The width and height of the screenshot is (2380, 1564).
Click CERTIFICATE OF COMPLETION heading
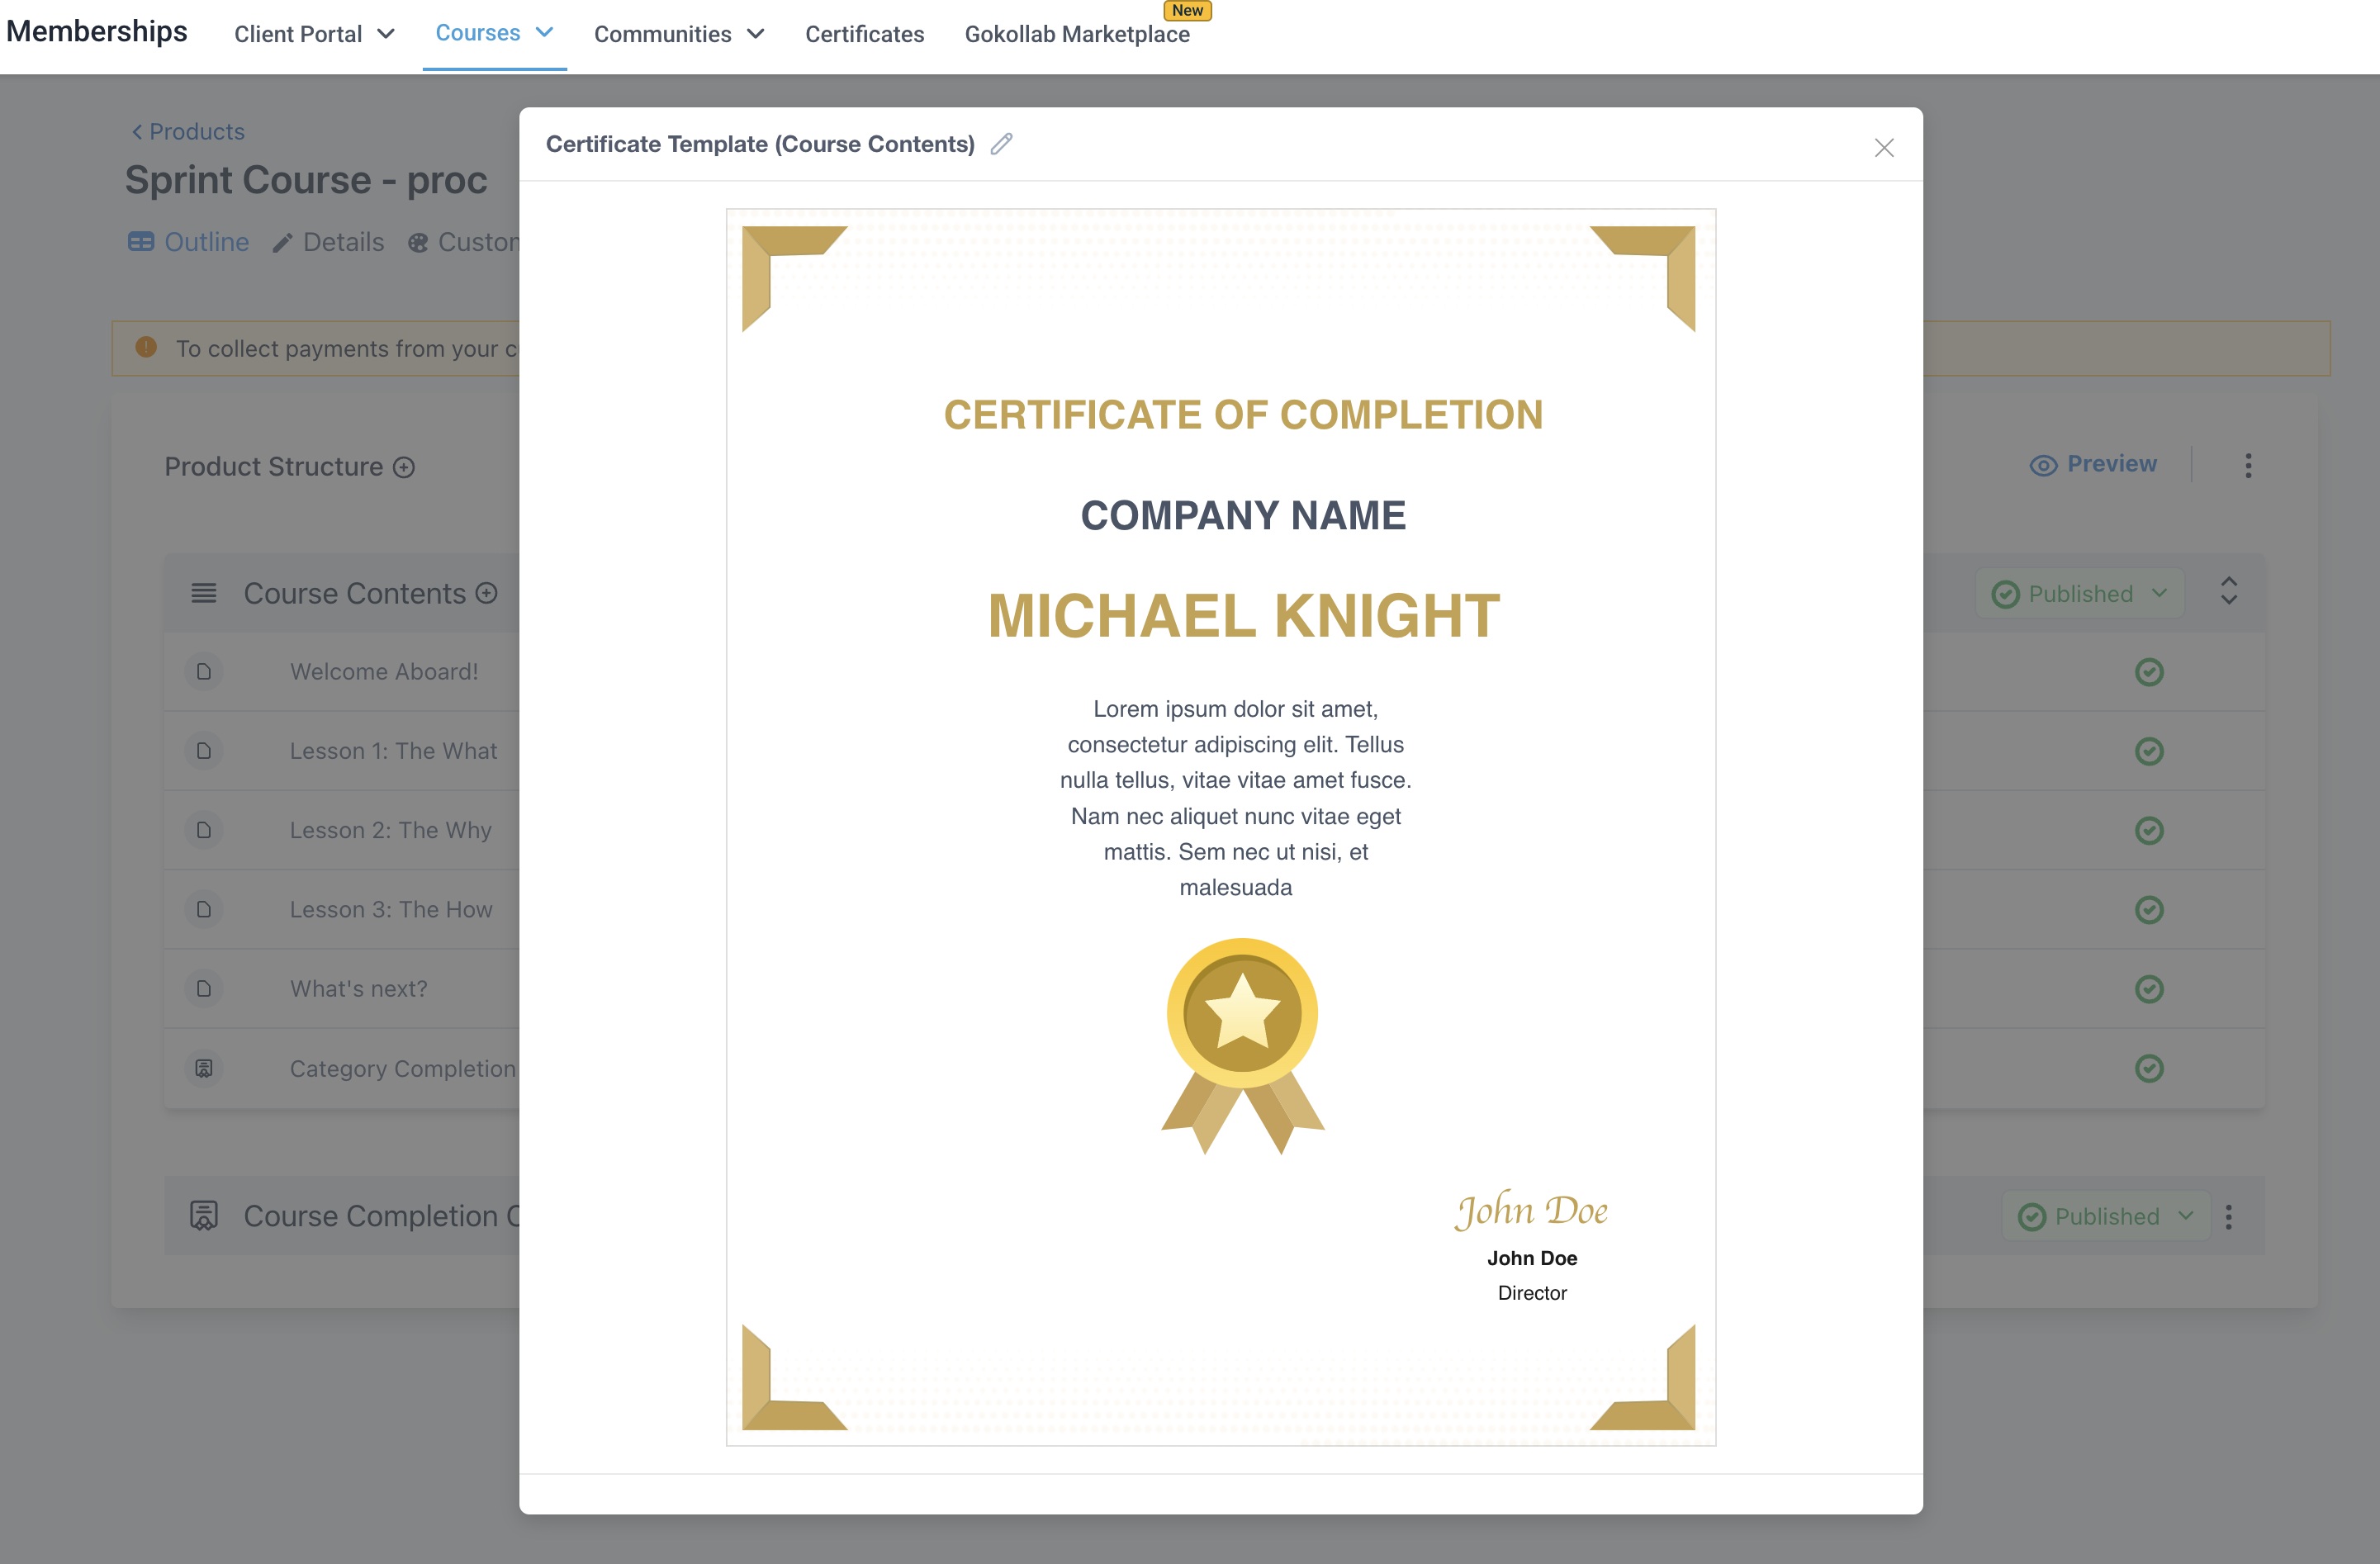click(1243, 415)
